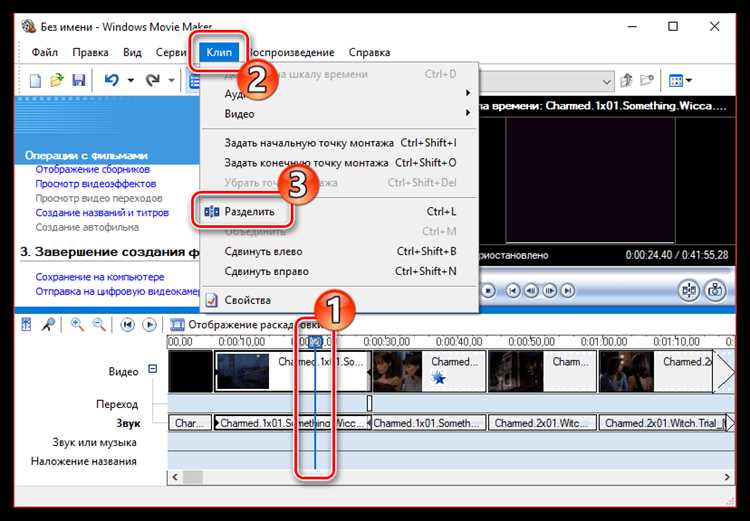Click the highlighted Клип menu
The height and width of the screenshot is (521, 750).
click(219, 52)
